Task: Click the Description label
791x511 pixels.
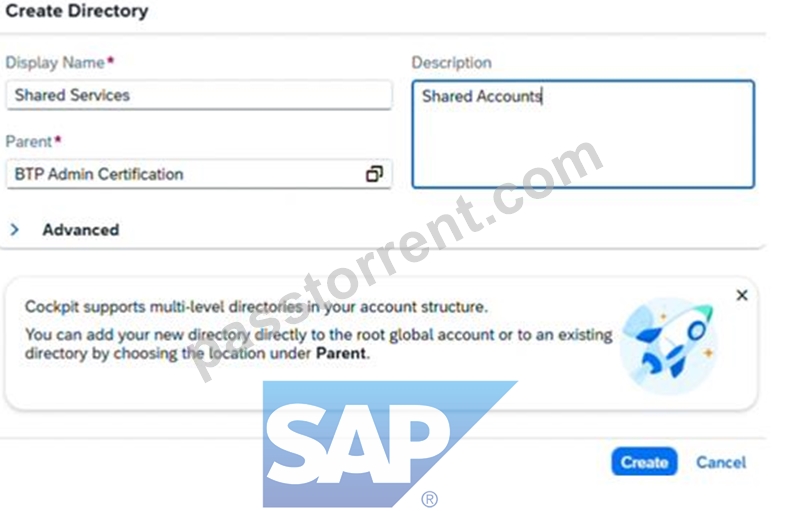Action: pos(451,63)
